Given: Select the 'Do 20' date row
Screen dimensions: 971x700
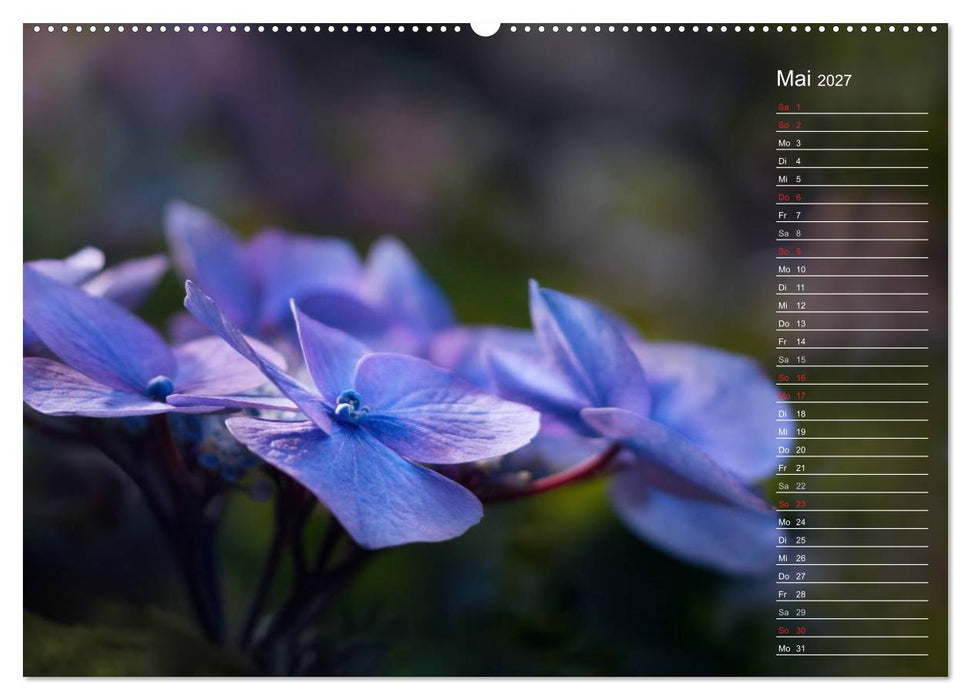Looking at the screenshot, I should coord(852,449).
